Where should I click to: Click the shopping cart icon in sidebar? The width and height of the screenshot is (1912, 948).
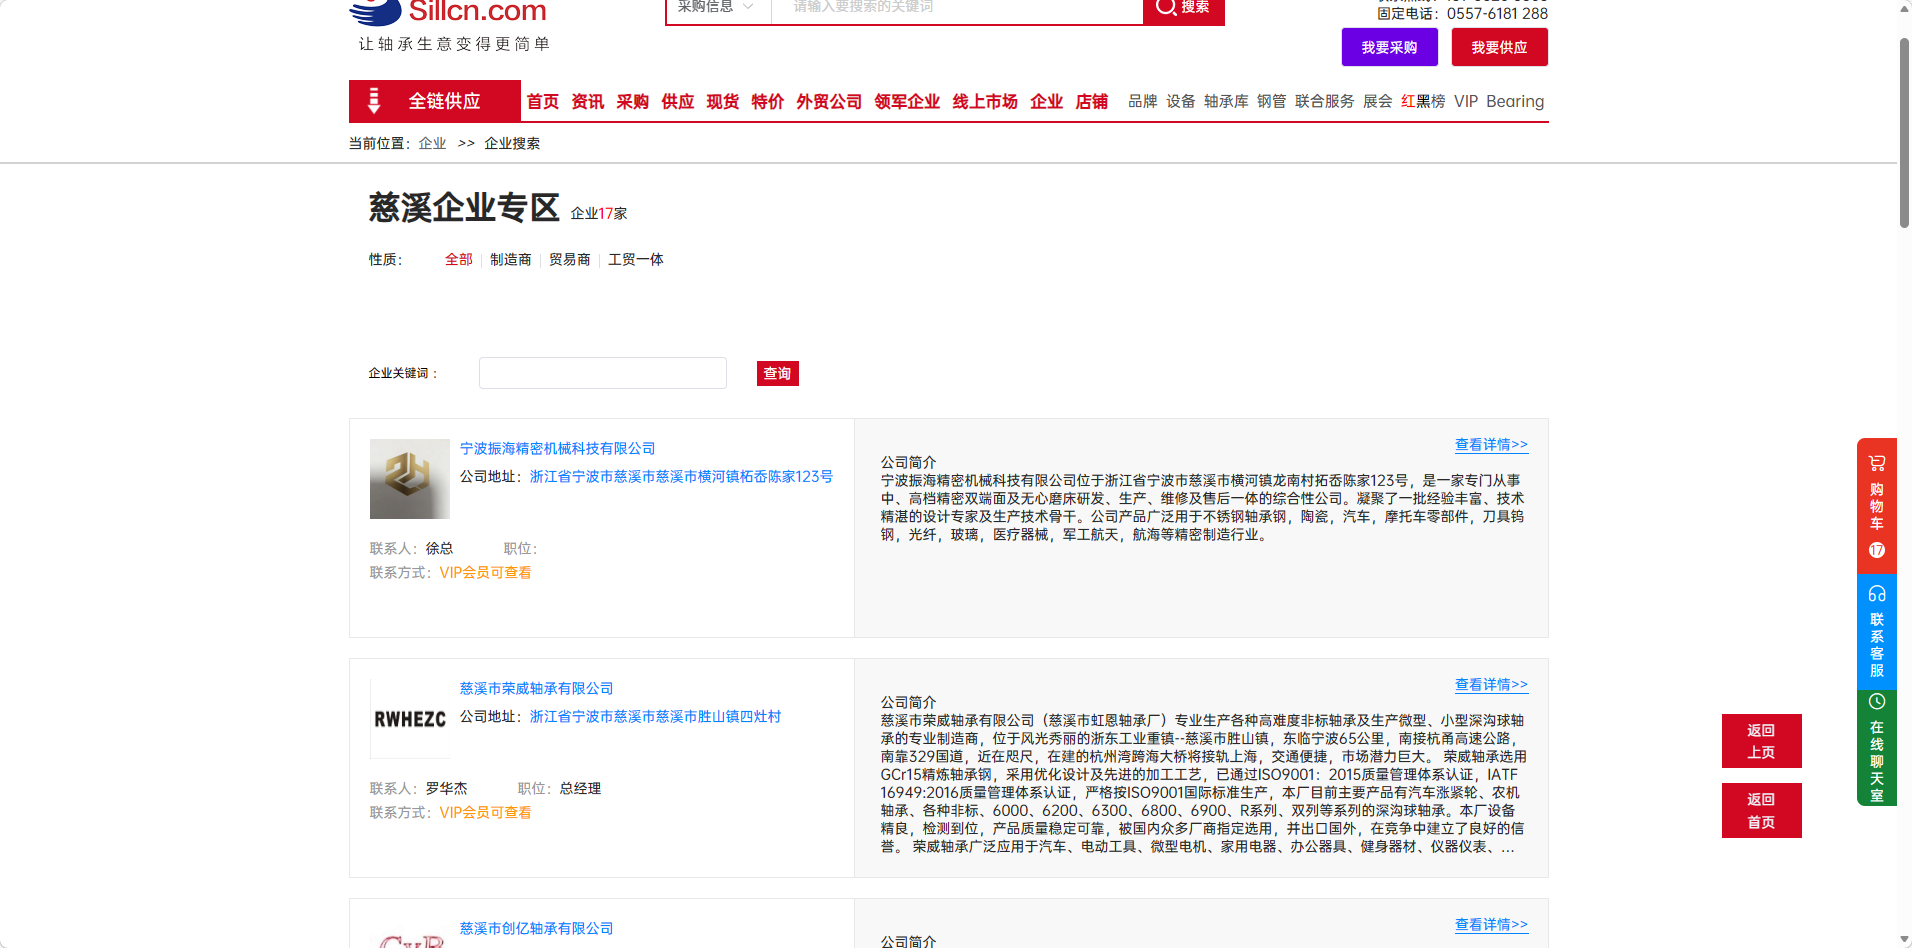pyautogui.click(x=1876, y=463)
